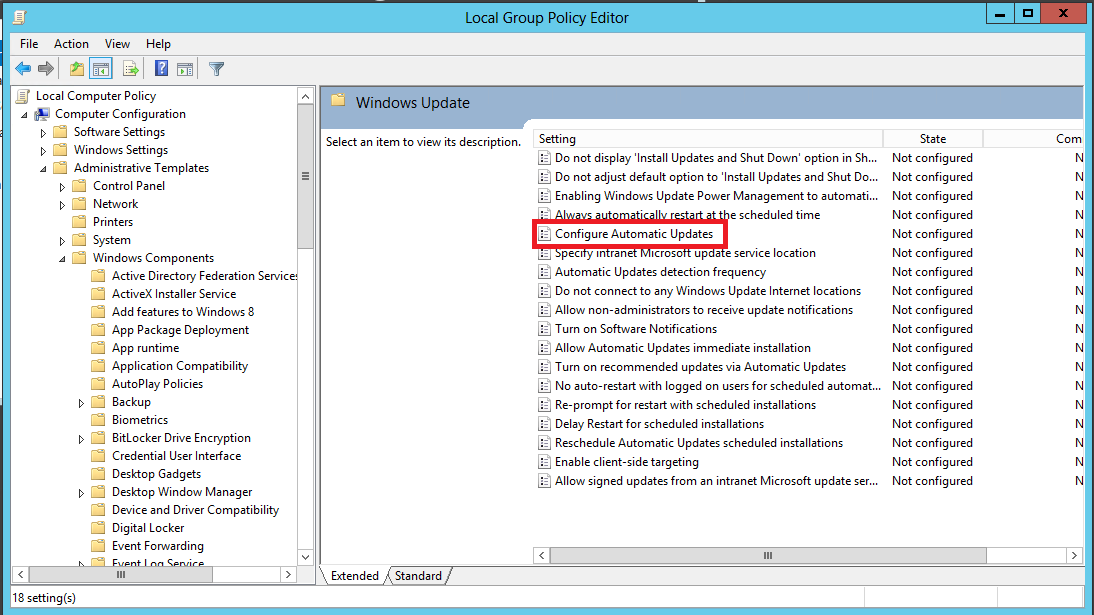Select the App Package Deployment tree item
The height and width of the screenshot is (615, 1094).
pos(180,330)
